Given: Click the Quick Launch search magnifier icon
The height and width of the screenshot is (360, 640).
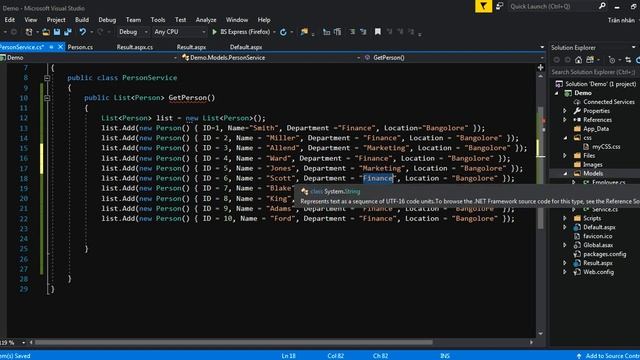Looking at the screenshot, I should 602,6.
